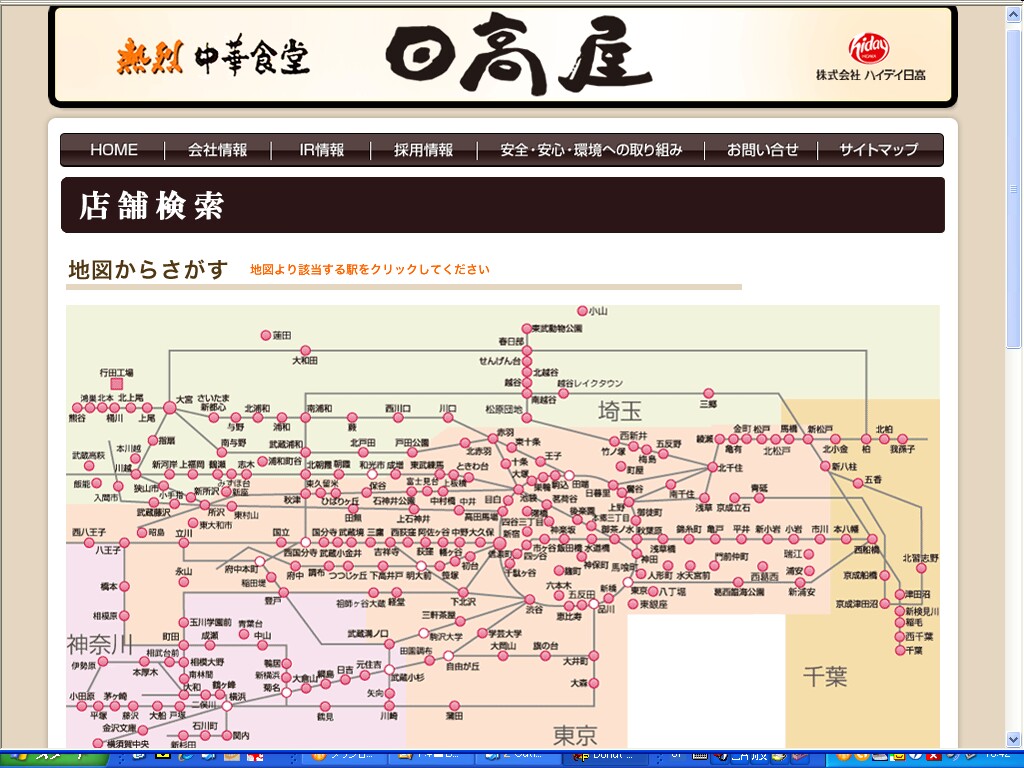Select the 飯能 station marker
The width and height of the screenshot is (1024, 768).
point(97,483)
